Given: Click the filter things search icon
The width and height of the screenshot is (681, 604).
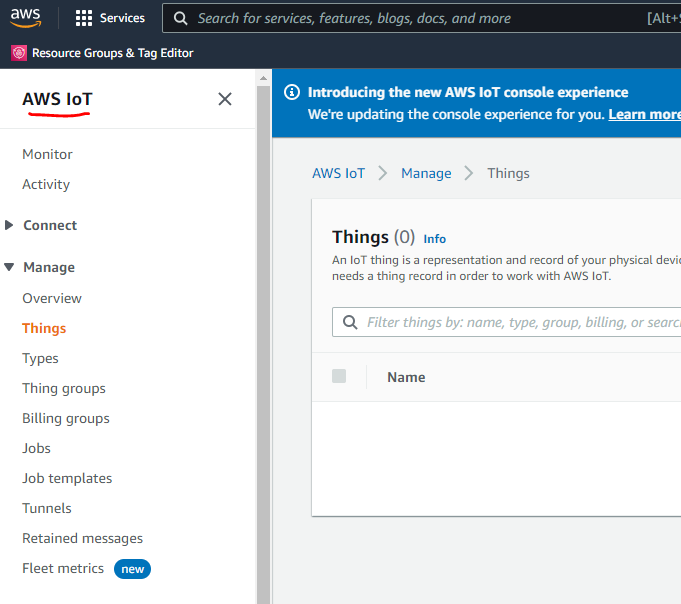Looking at the screenshot, I should [x=350, y=322].
